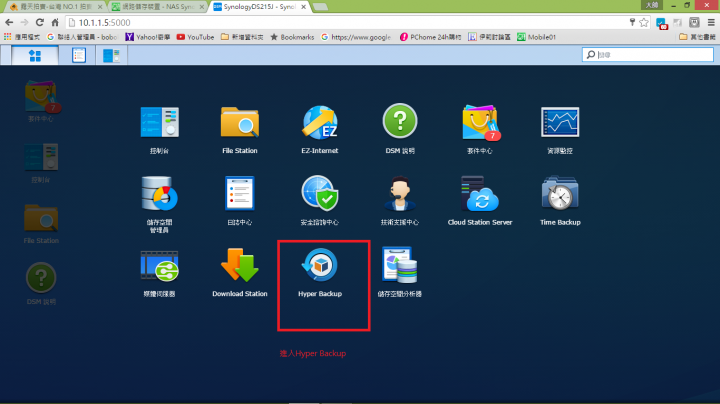Switch to the first Chrome tab
The height and width of the screenshot is (404, 720).
point(55,7)
